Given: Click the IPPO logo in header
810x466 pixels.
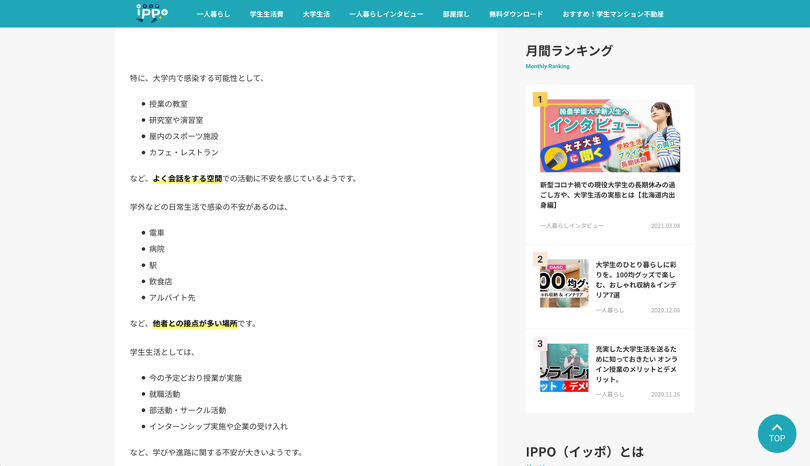Looking at the screenshot, I should coord(152,13).
